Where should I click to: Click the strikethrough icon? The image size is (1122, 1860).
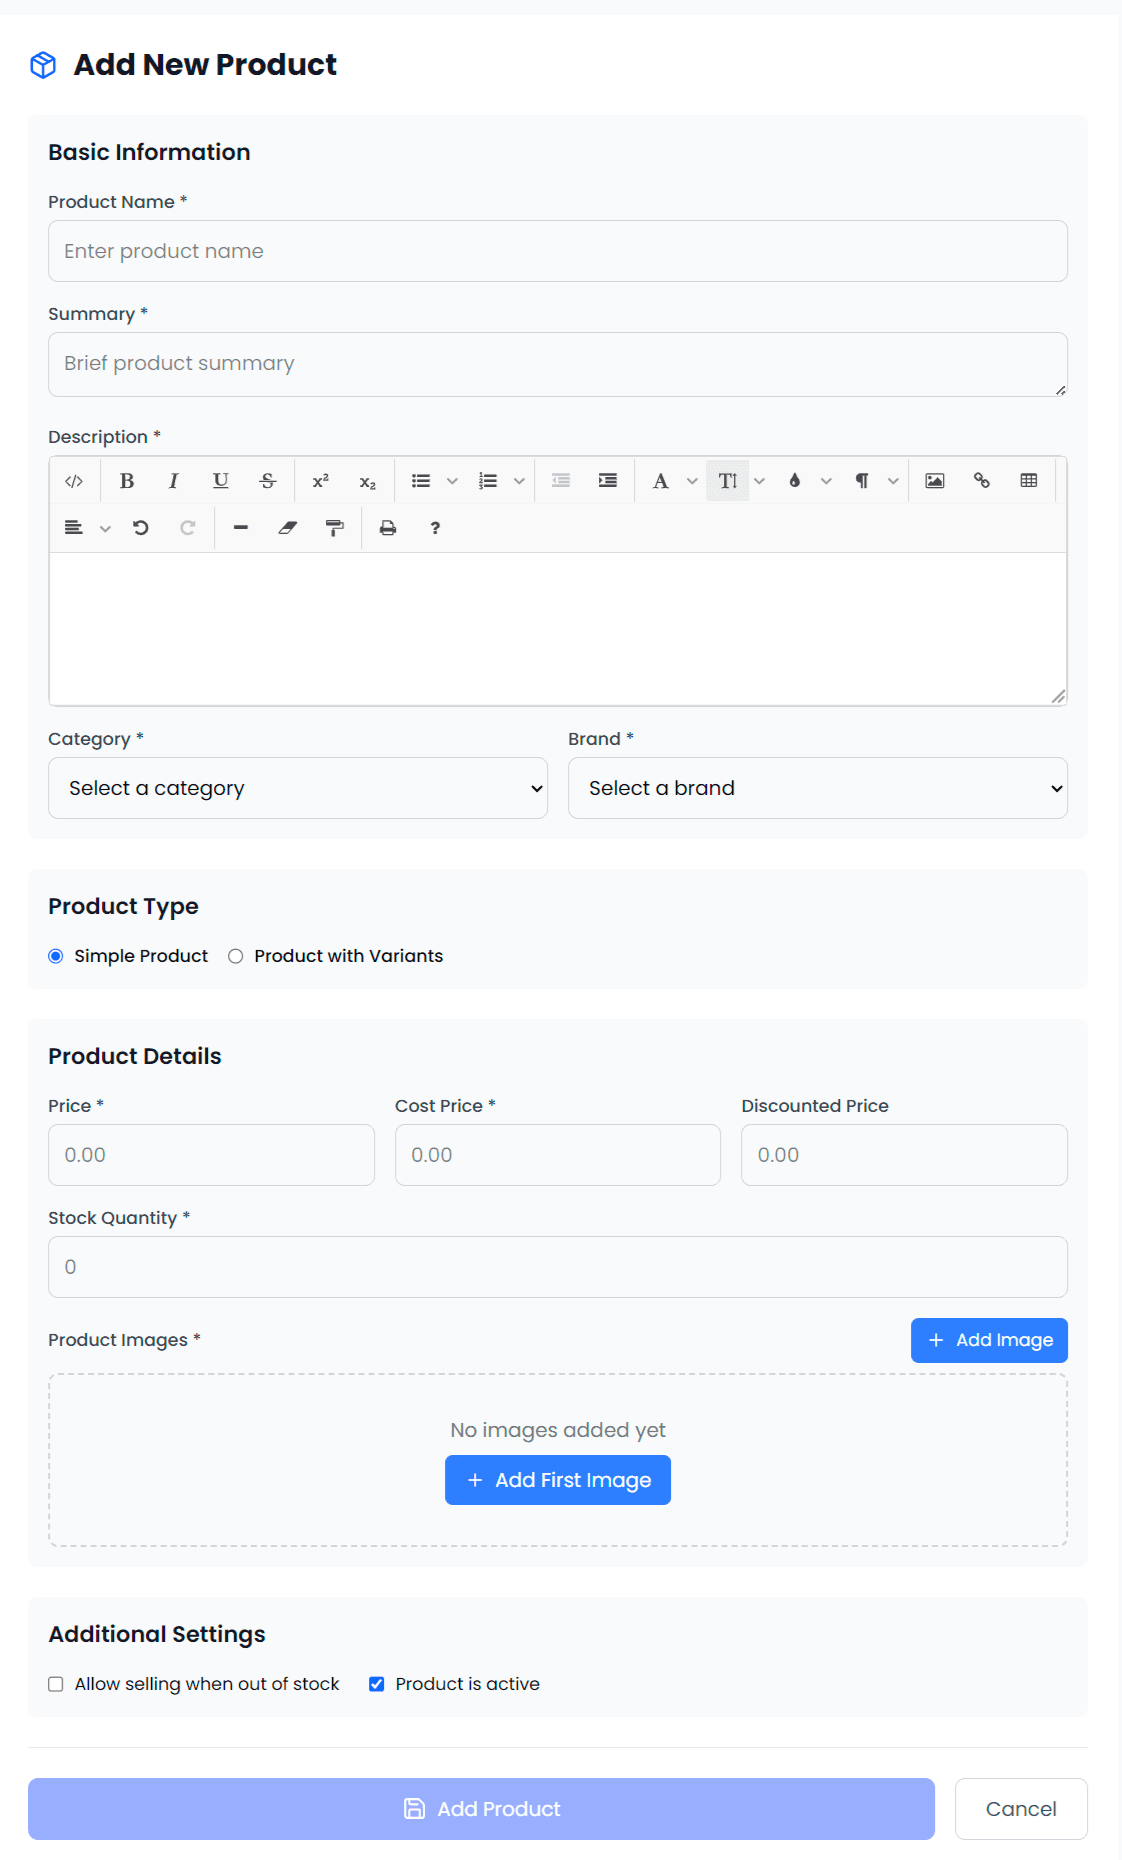(x=267, y=481)
